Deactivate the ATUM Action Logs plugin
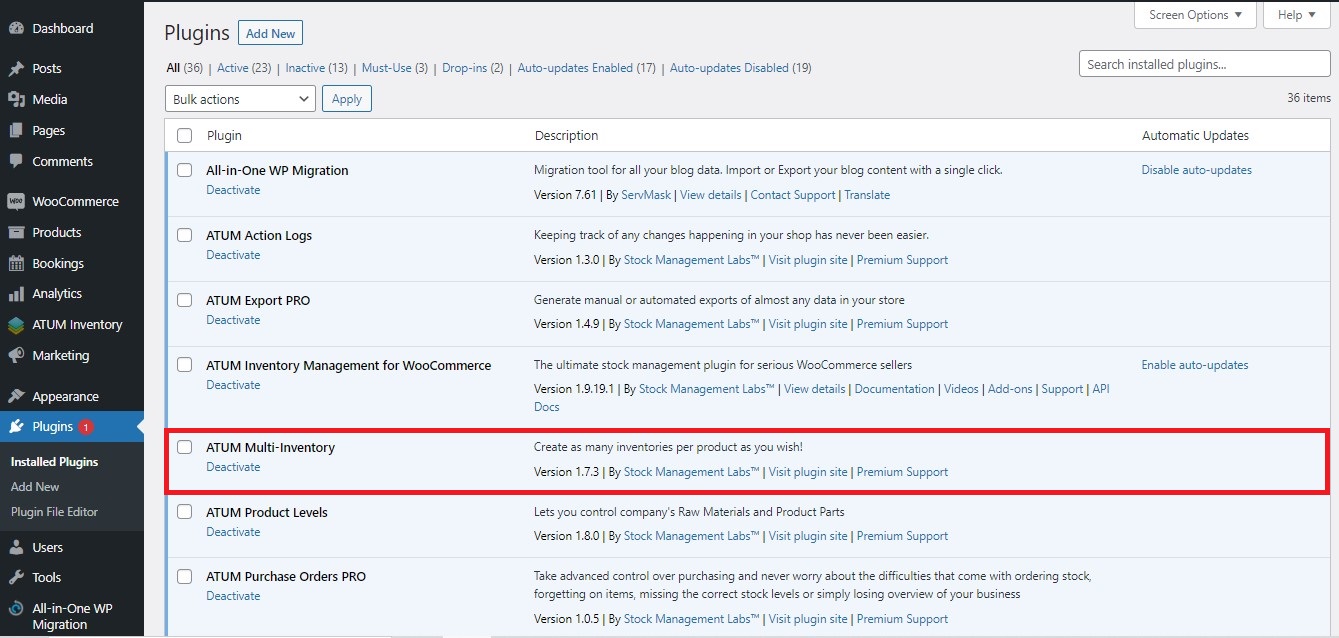 [x=233, y=255]
